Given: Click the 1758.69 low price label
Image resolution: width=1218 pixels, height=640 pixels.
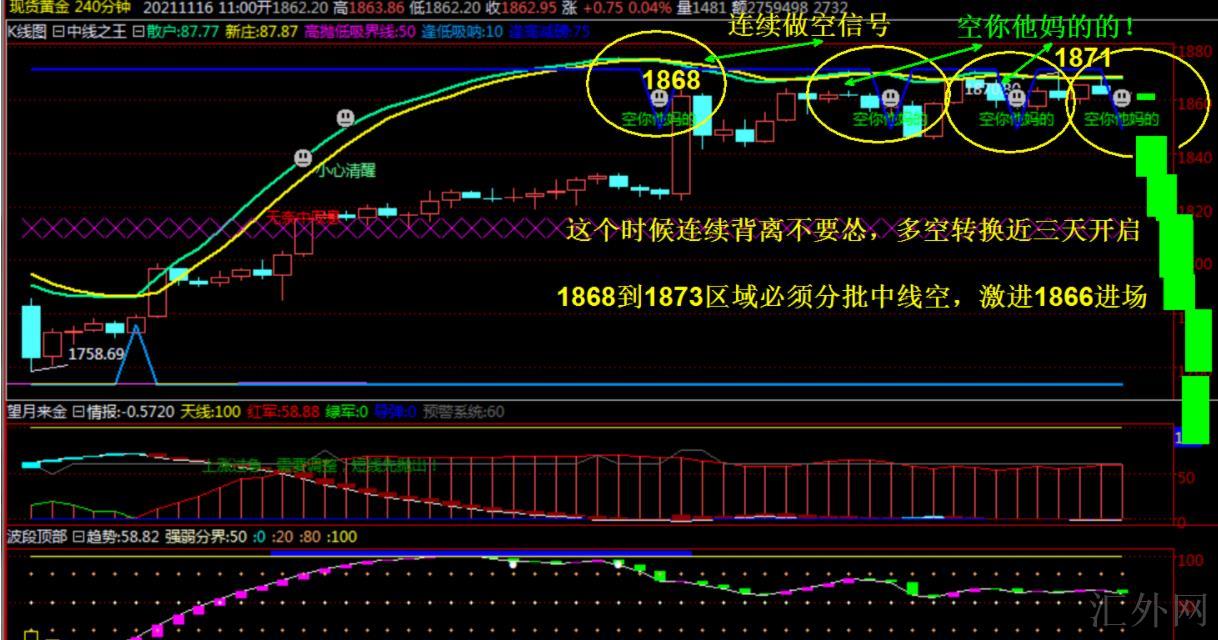Looking at the screenshot, I should [x=96, y=353].
